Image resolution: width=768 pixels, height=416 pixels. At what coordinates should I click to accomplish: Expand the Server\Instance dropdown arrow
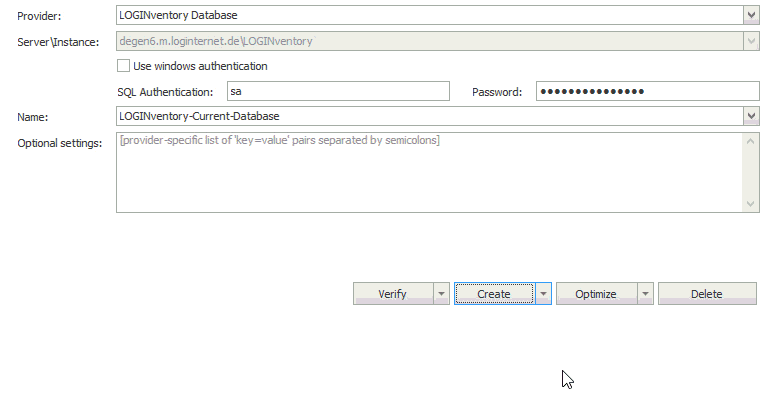tap(751, 41)
